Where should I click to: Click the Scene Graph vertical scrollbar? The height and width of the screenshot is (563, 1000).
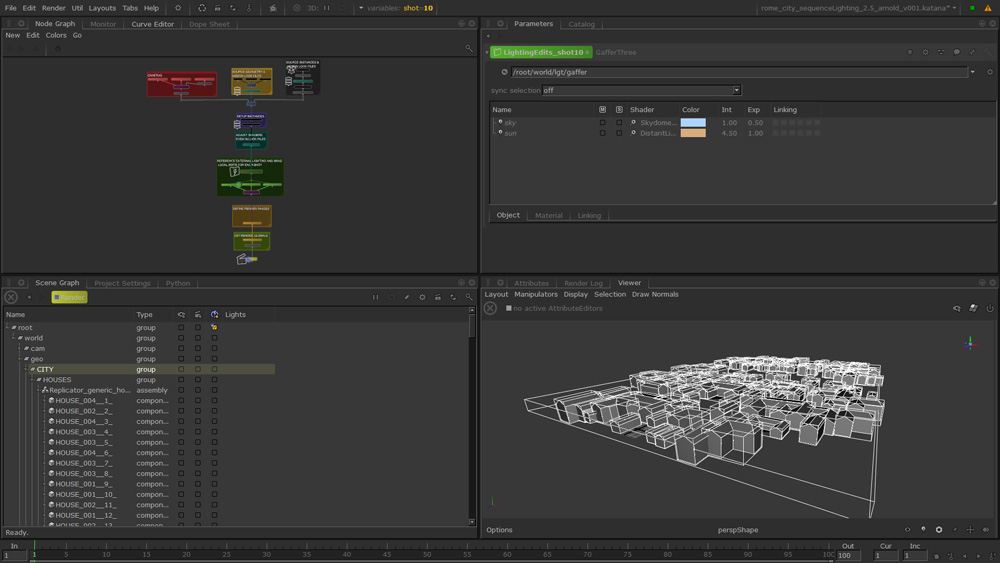pos(472,416)
